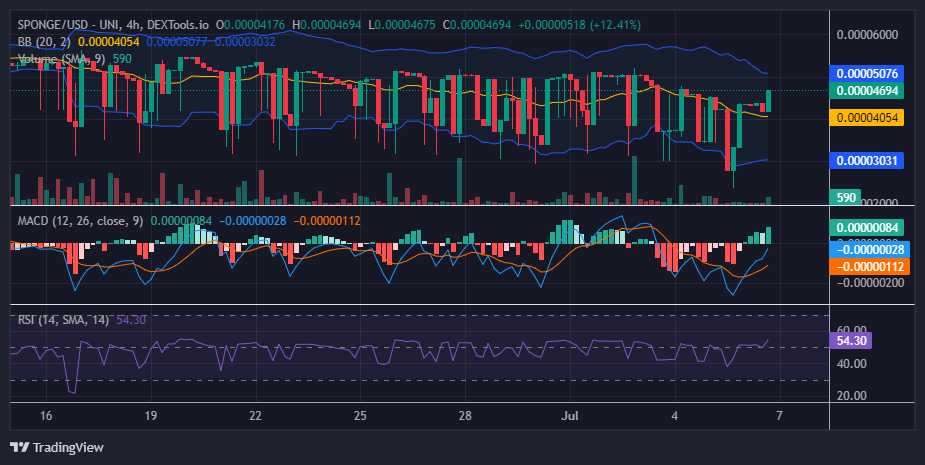Click the 40.00 RSI axis label
The width and height of the screenshot is (925, 465).
851,364
